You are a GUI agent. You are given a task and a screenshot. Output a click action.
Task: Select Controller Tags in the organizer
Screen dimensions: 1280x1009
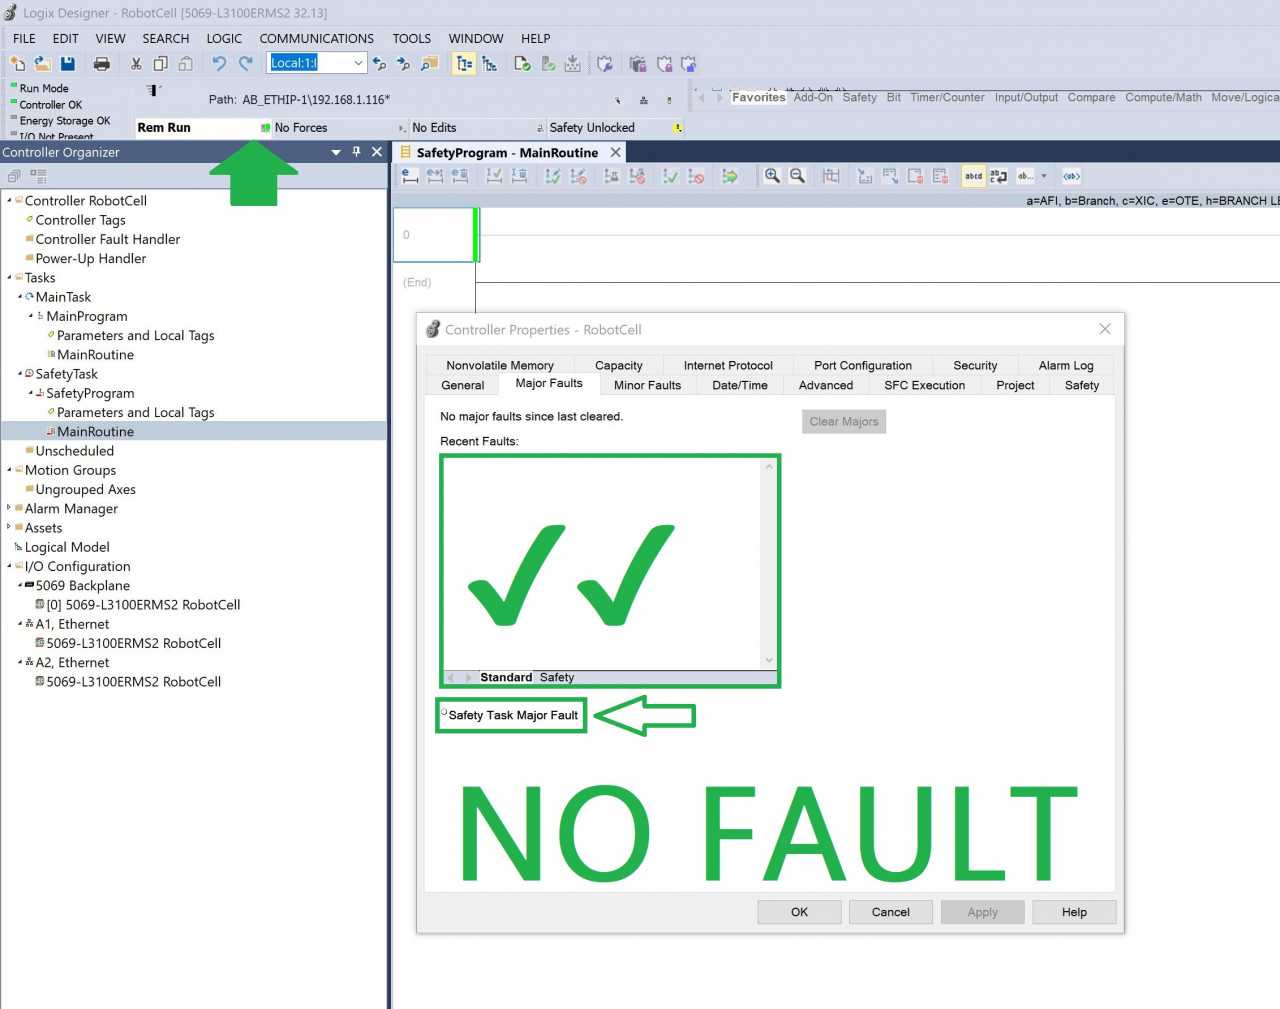pyautogui.click(x=80, y=220)
